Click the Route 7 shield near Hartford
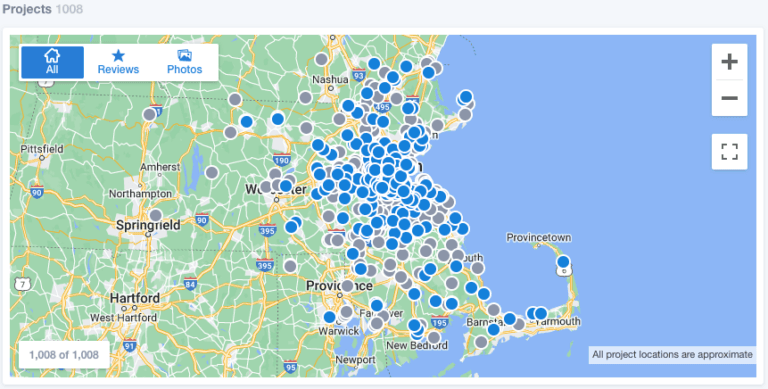This screenshot has width=768, height=389. [x=22, y=284]
